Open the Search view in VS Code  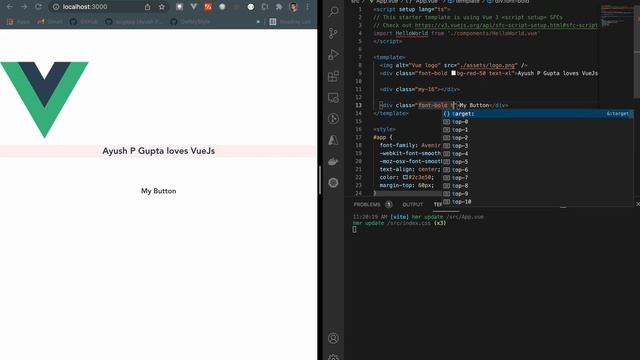coord(333,11)
